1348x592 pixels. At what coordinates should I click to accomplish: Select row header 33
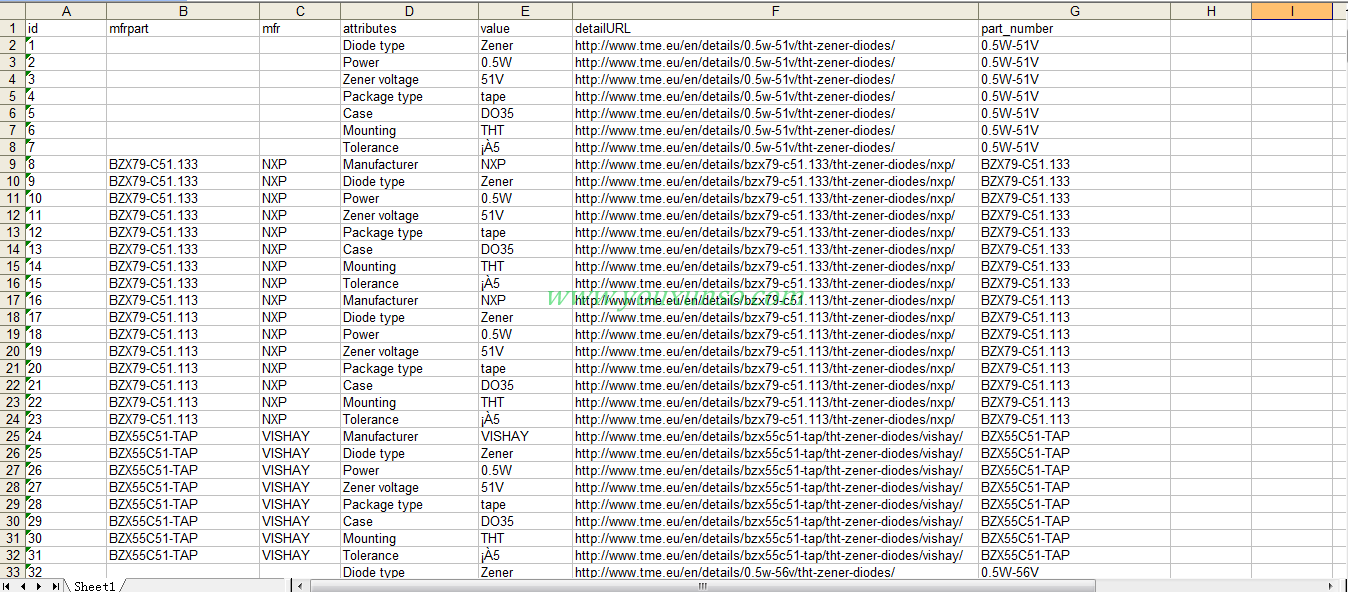pos(13,572)
